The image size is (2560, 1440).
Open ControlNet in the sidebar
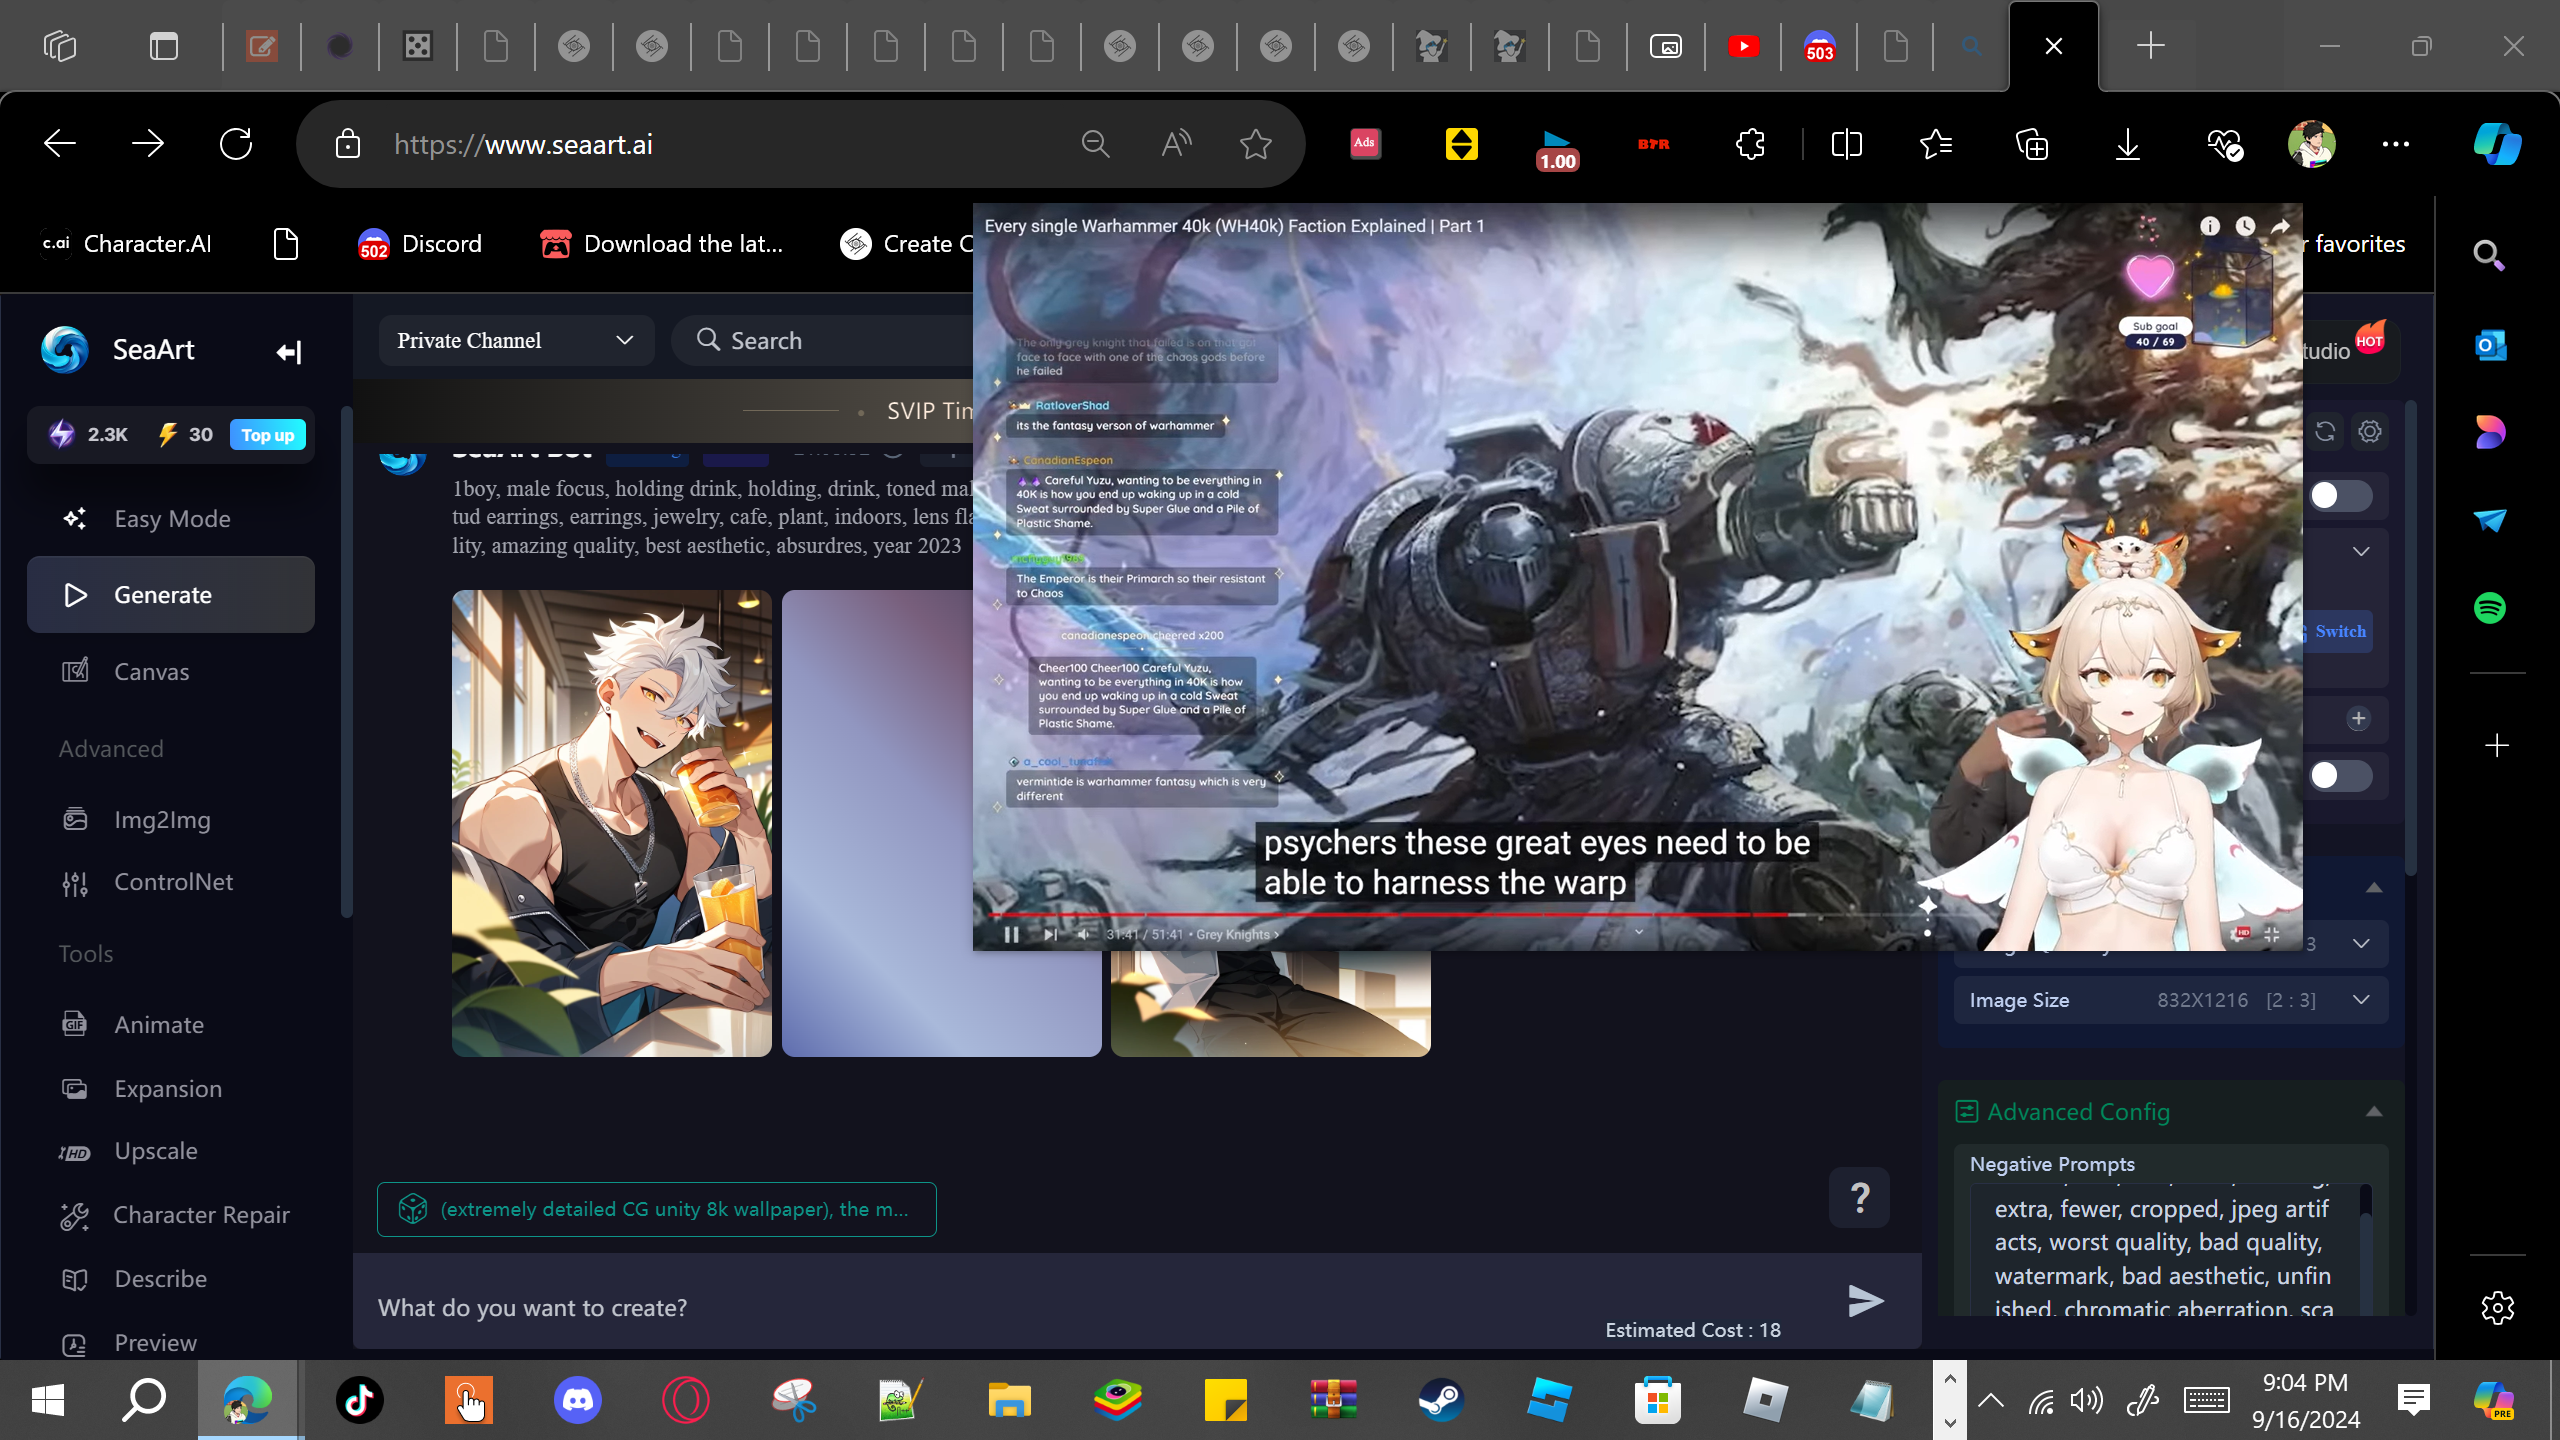[171, 882]
